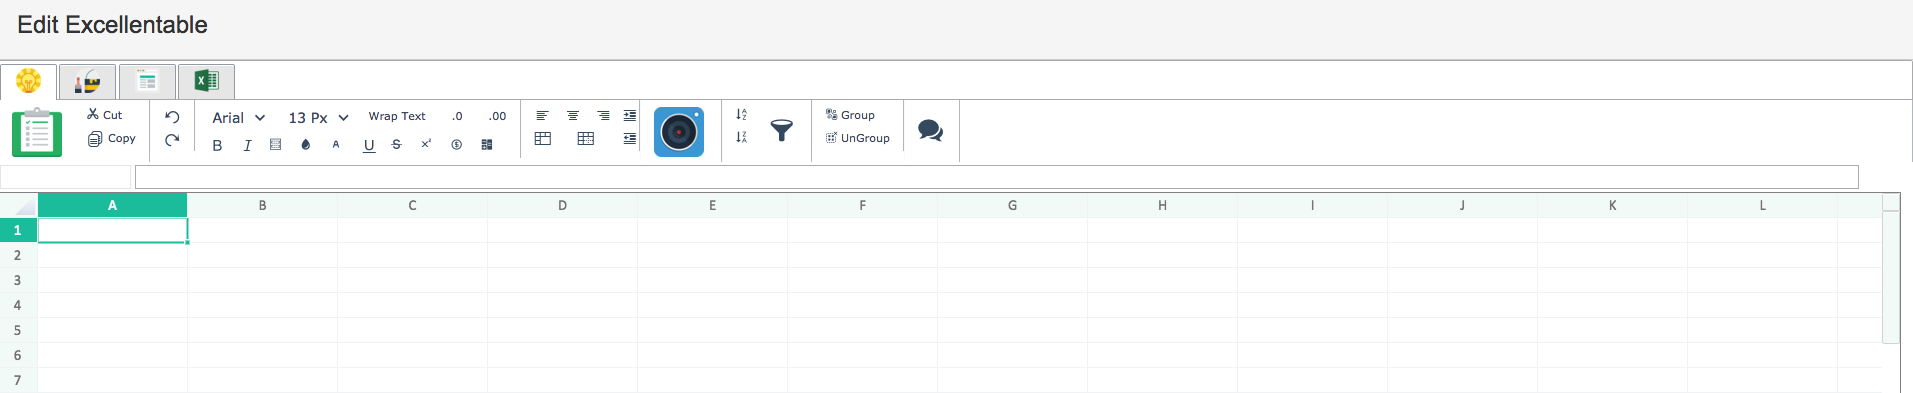Click the green clipboard paste icon
The width and height of the screenshot is (1913, 393).
click(x=37, y=132)
